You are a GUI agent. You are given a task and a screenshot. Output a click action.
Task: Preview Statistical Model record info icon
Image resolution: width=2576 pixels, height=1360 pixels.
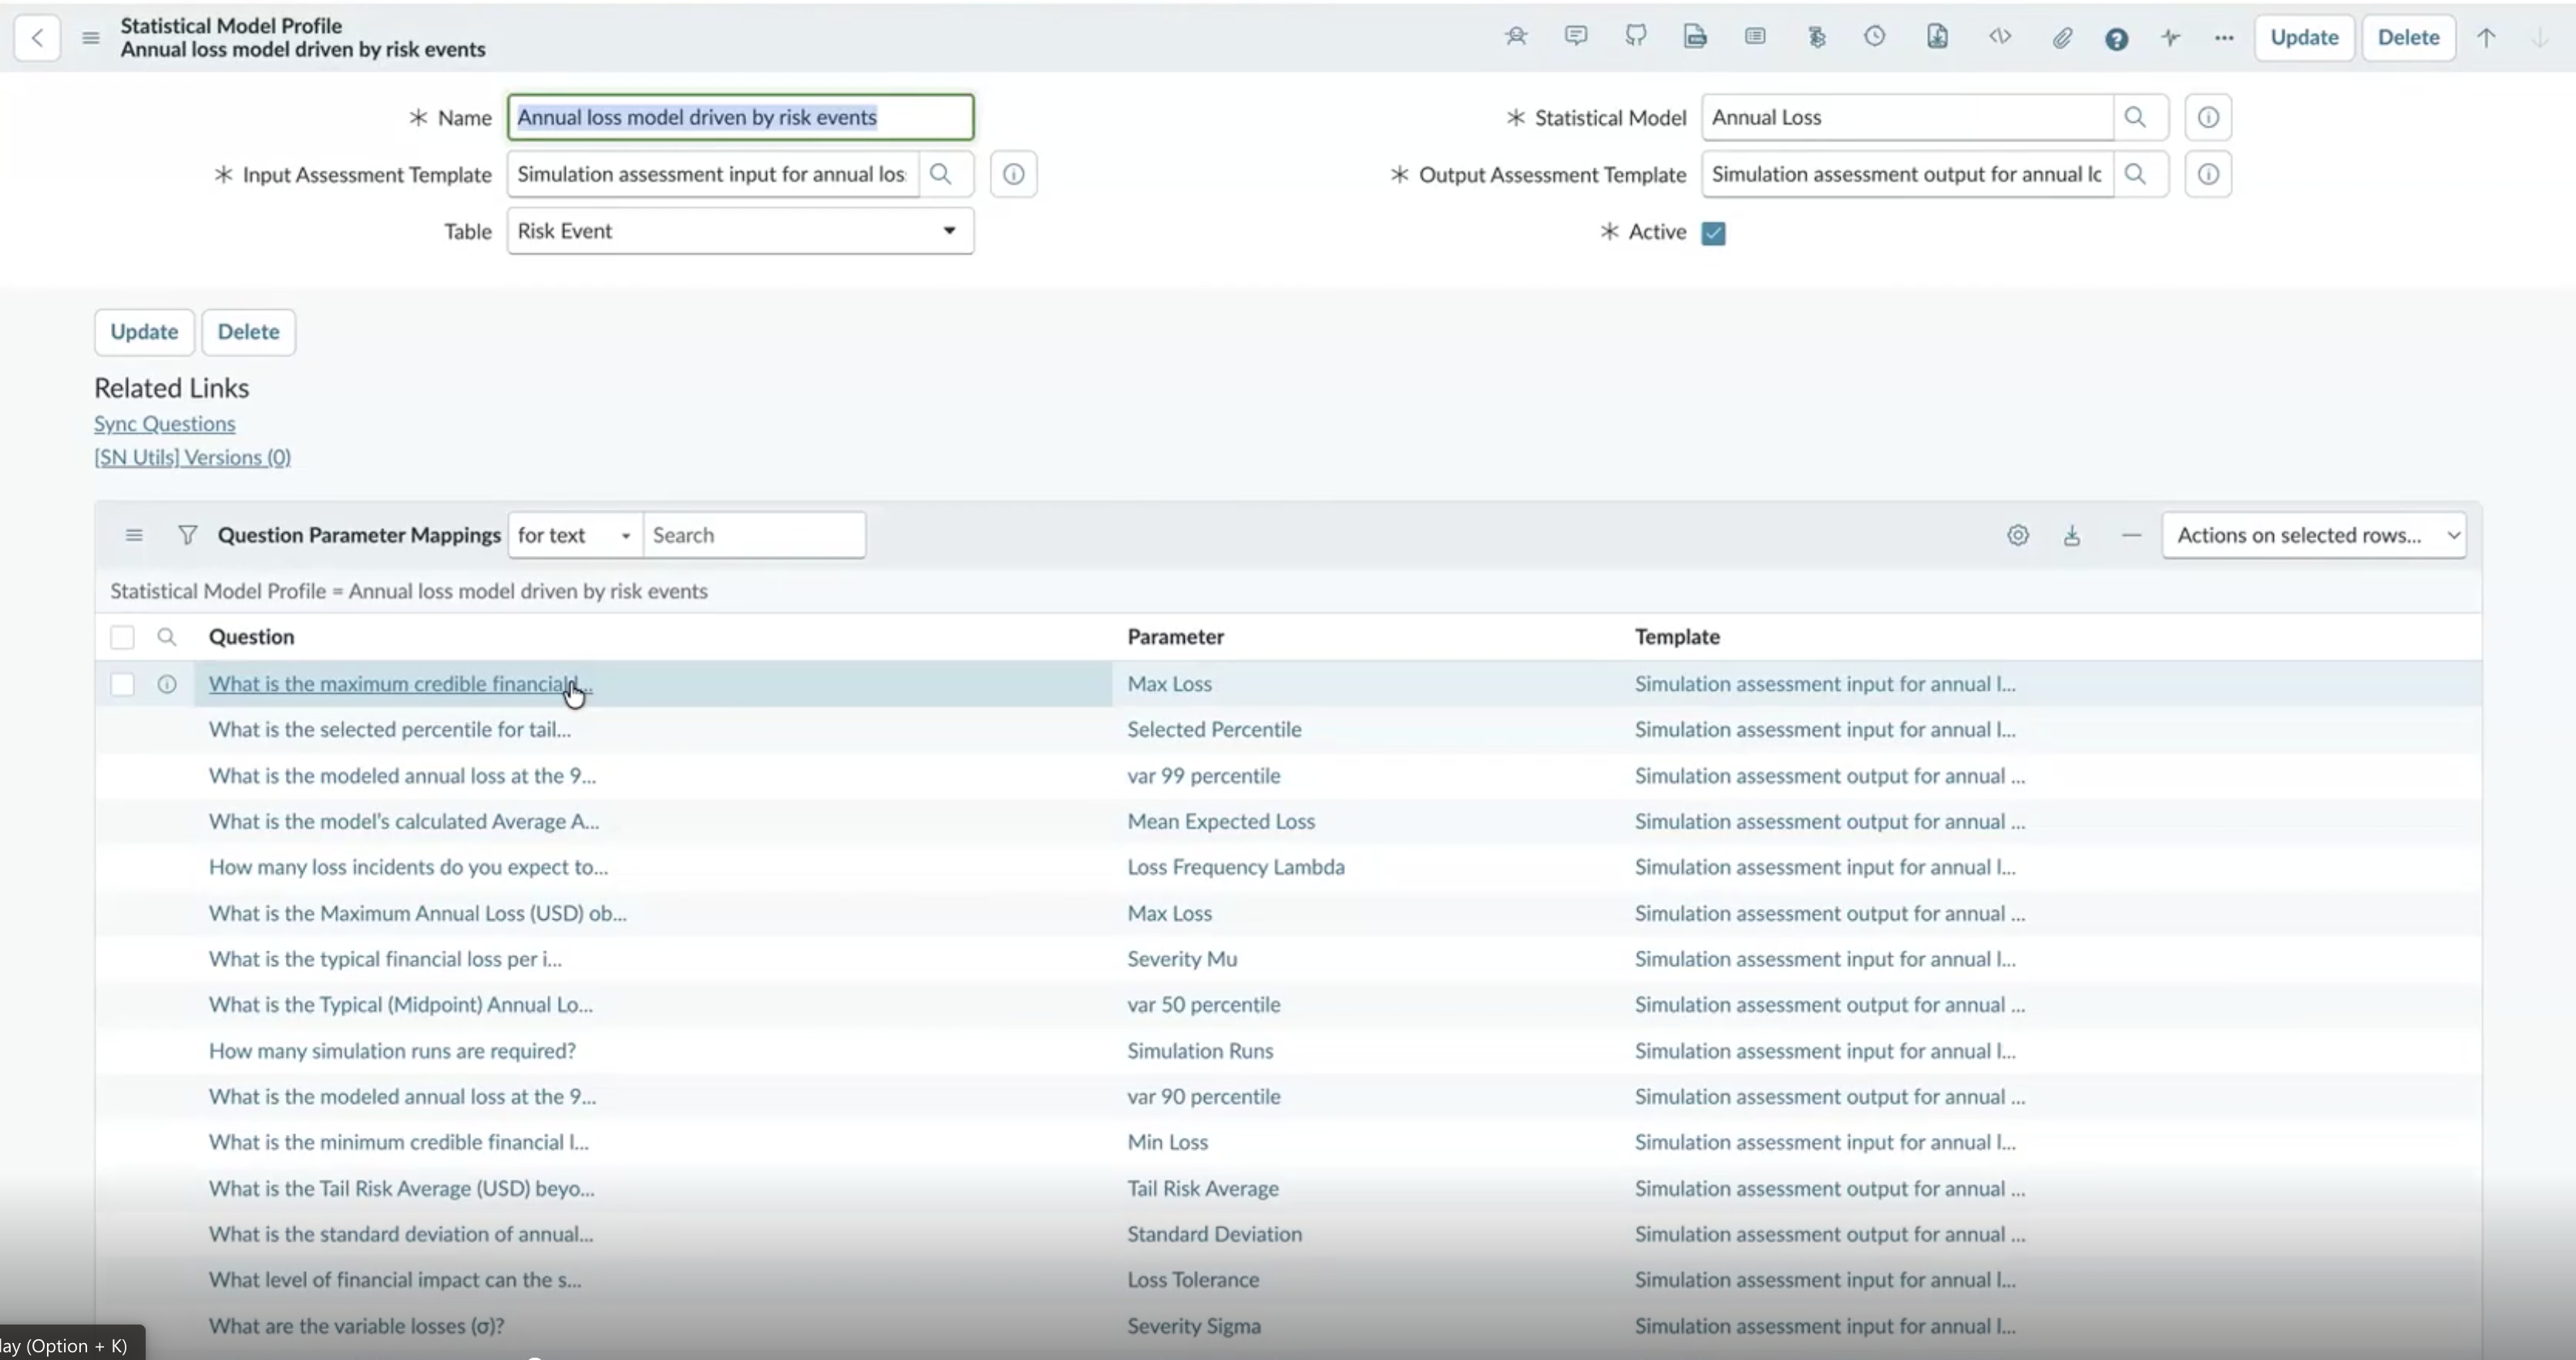point(2208,117)
